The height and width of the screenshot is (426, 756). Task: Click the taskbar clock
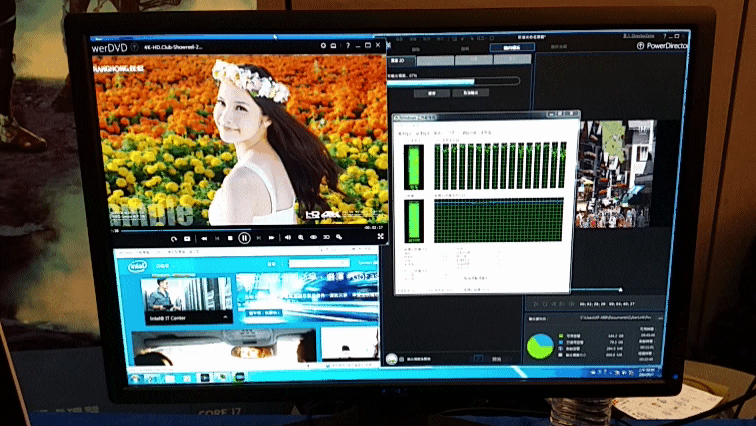tap(647, 371)
